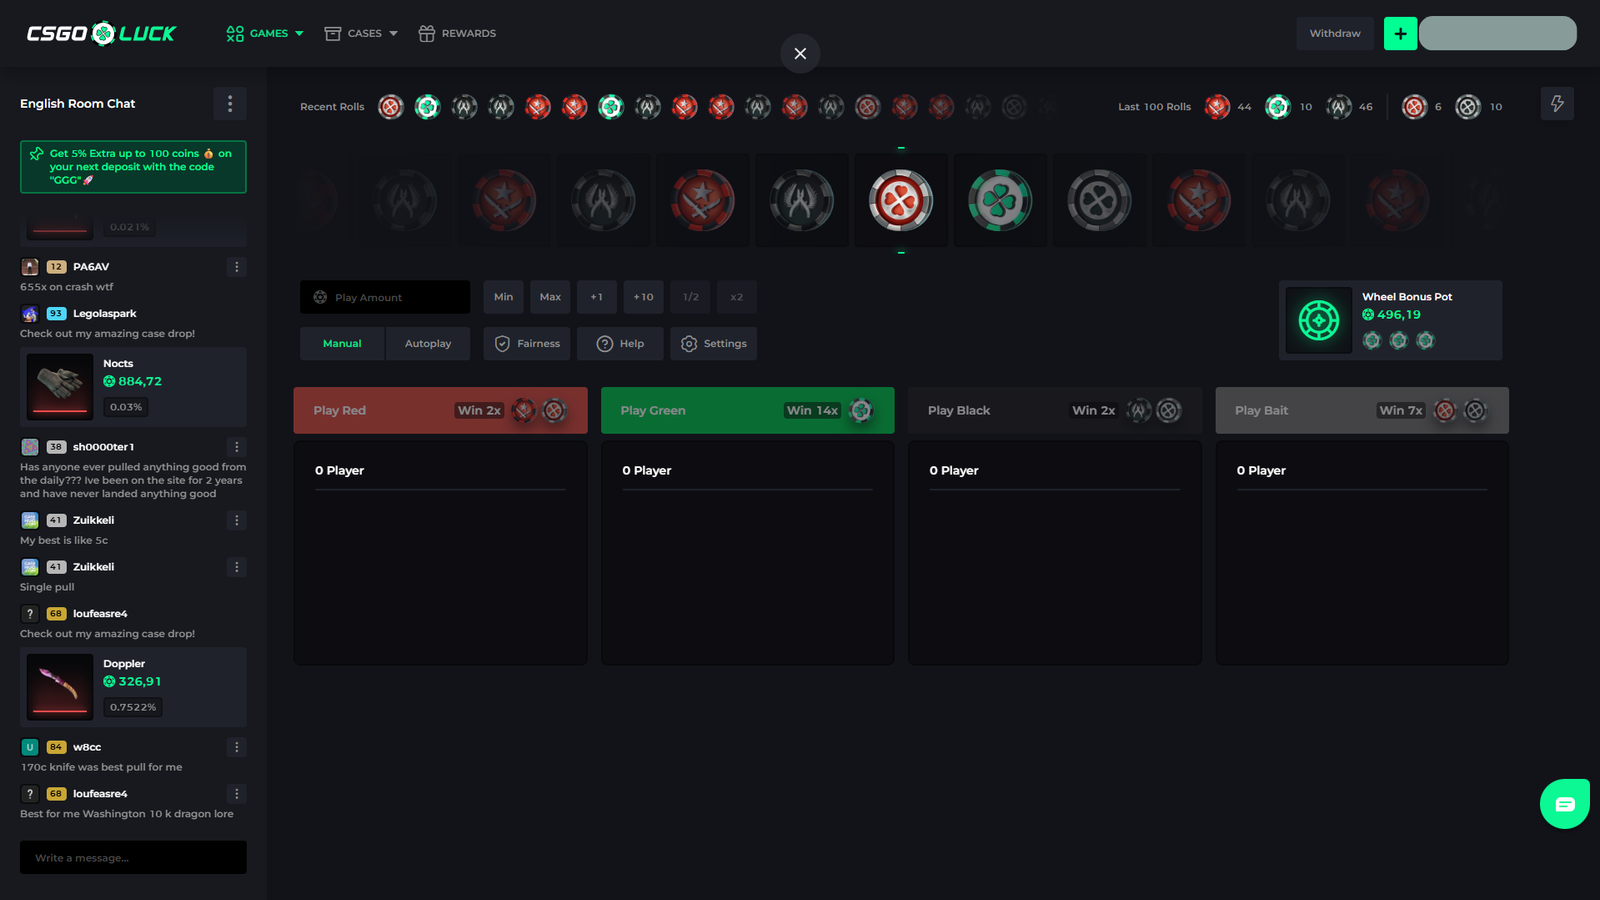Image resolution: width=1600 pixels, height=900 pixels.
Task: Click the Write a message chat field
Action: point(132,857)
